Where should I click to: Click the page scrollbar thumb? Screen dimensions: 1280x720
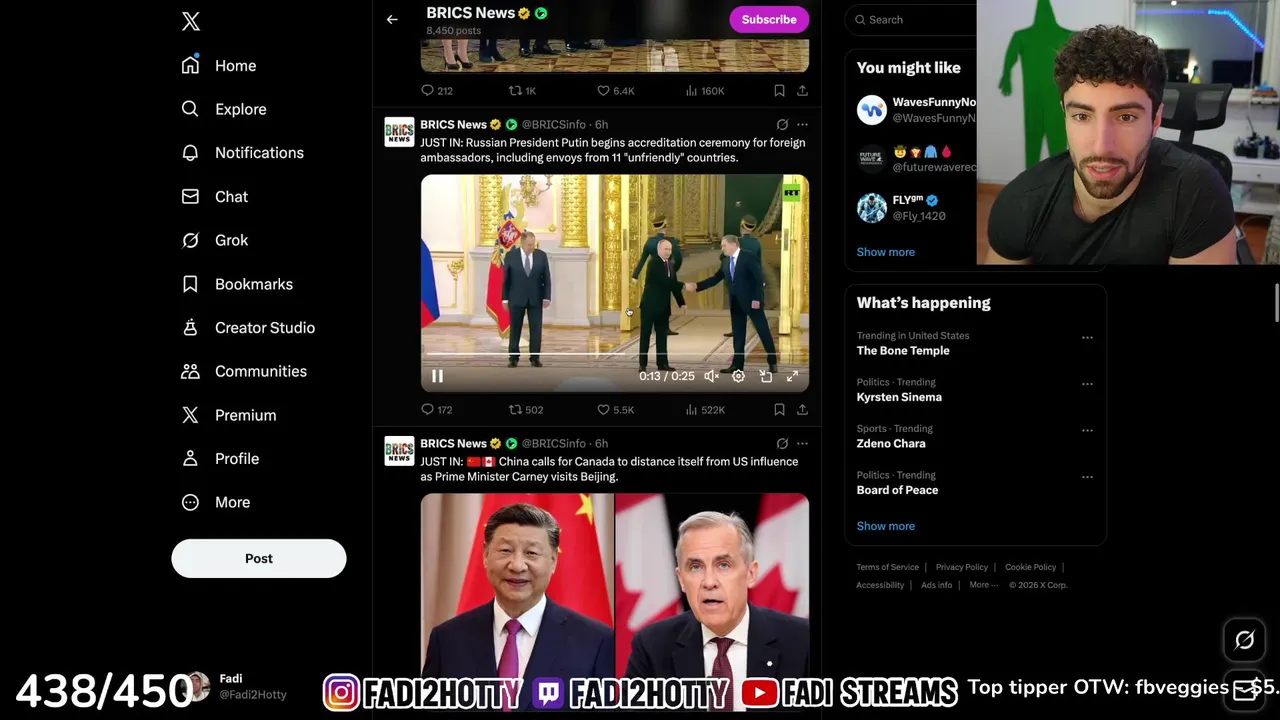tap(1276, 303)
